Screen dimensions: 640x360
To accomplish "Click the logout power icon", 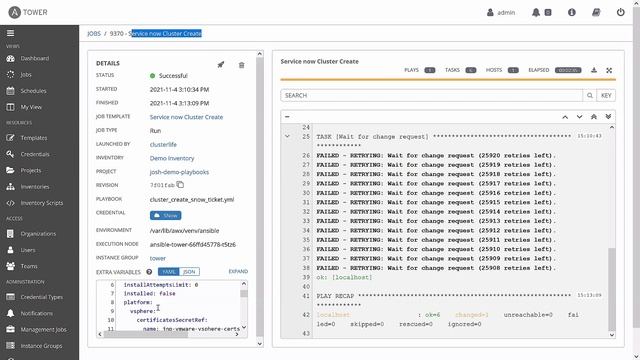I will coord(620,12).
